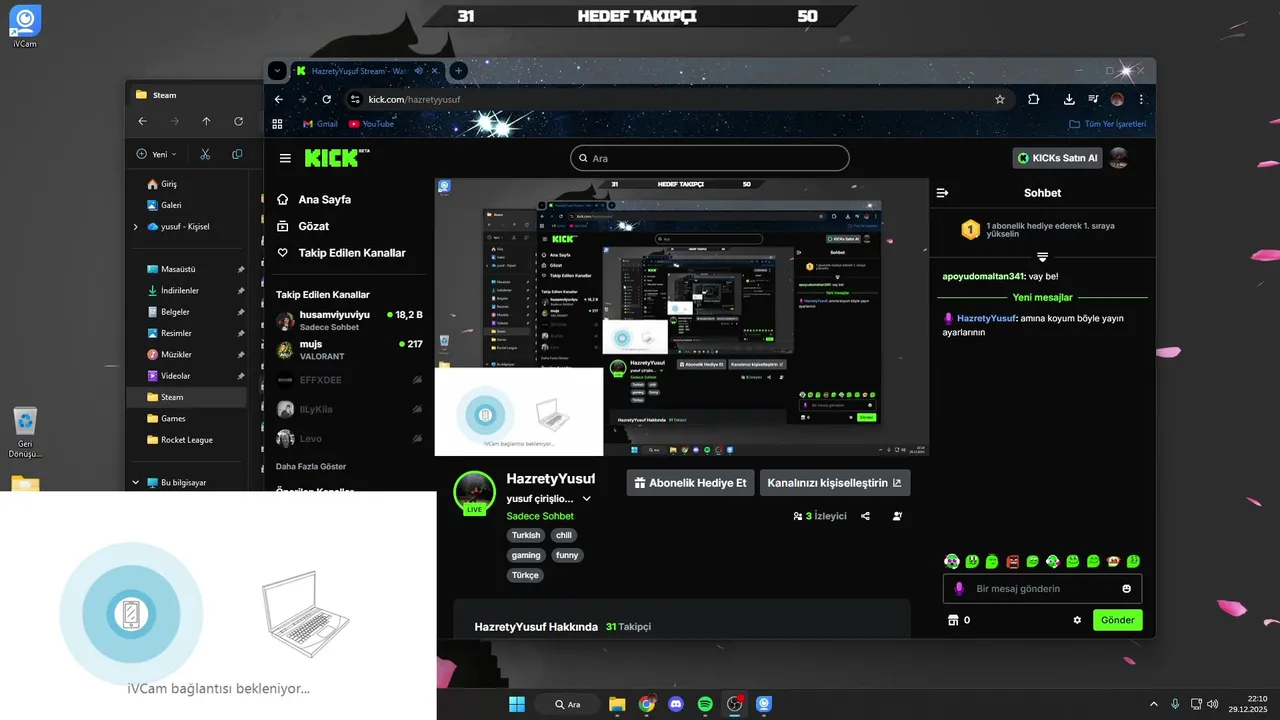Open husamviyuviyu followed channel
This screenshot has height=720, width=1280.
349,320
